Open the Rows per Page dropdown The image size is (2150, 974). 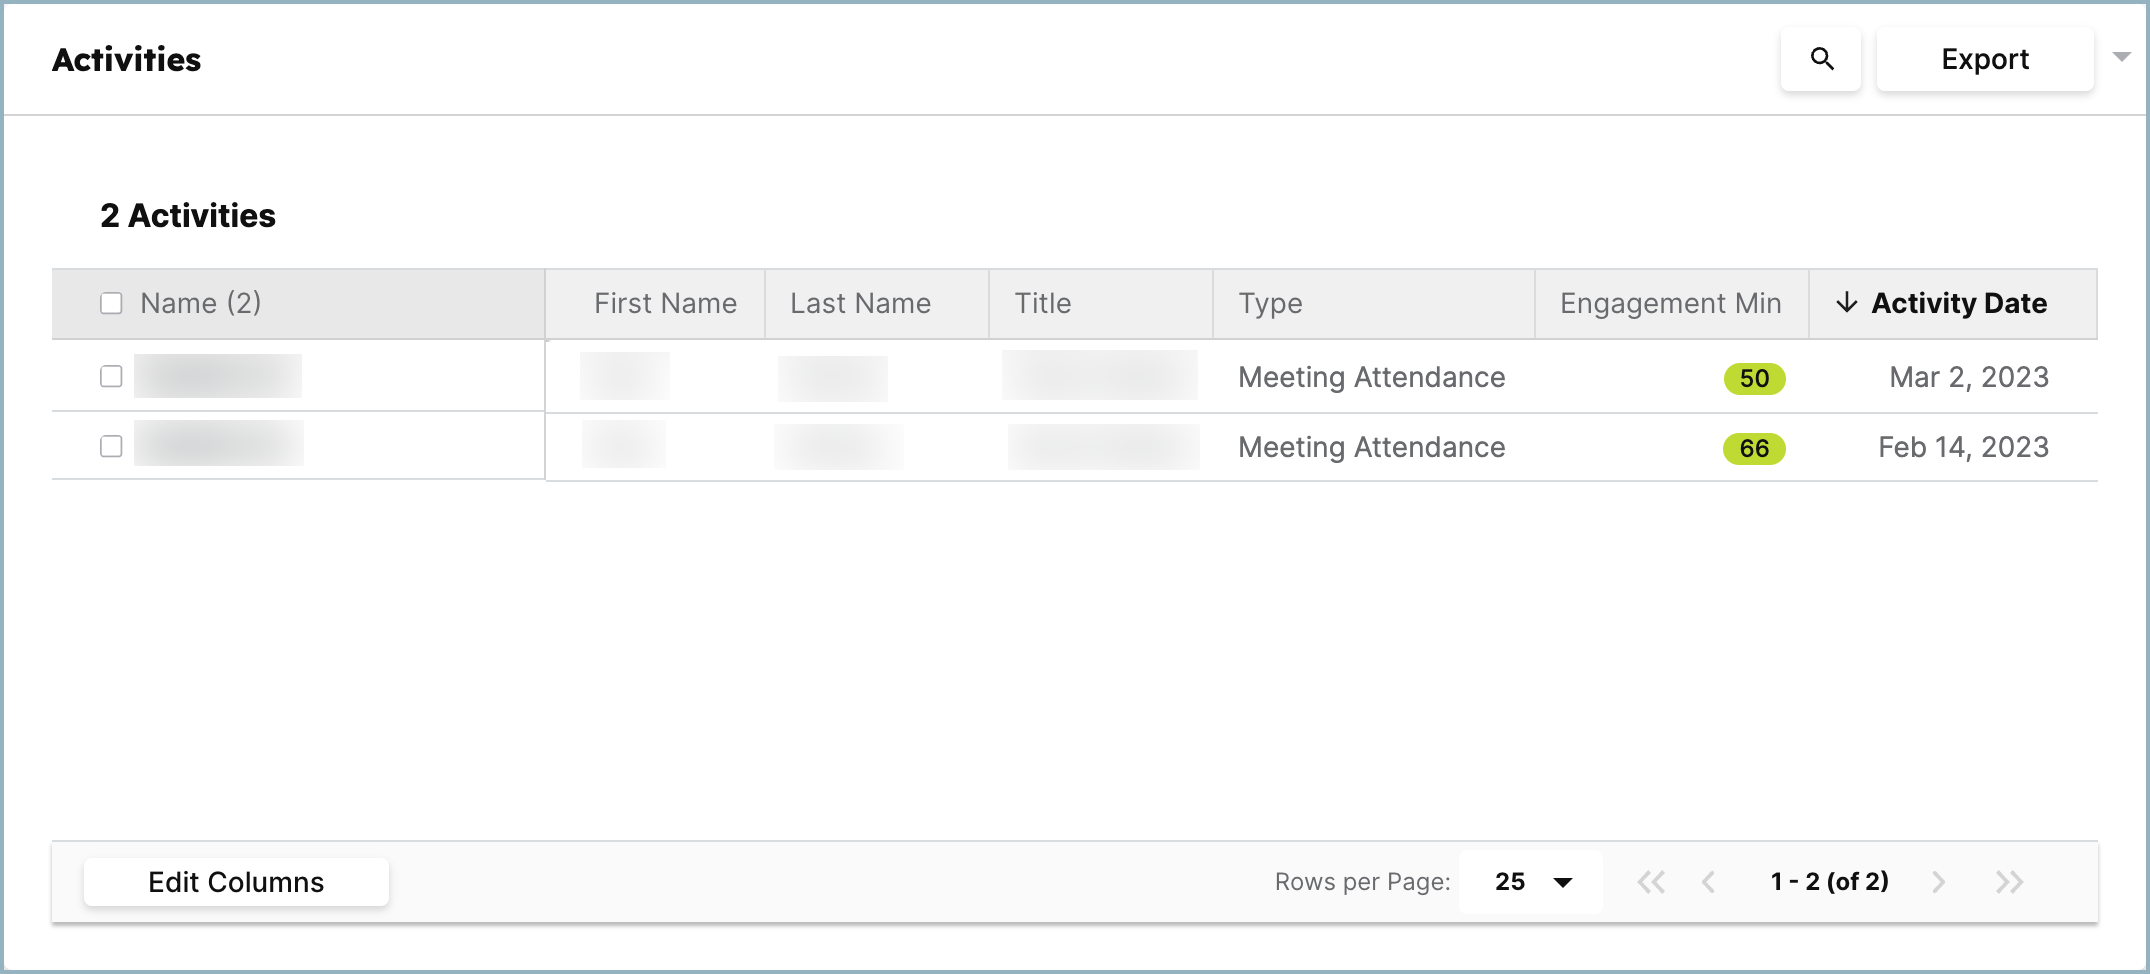click(x=1530, y=881)
